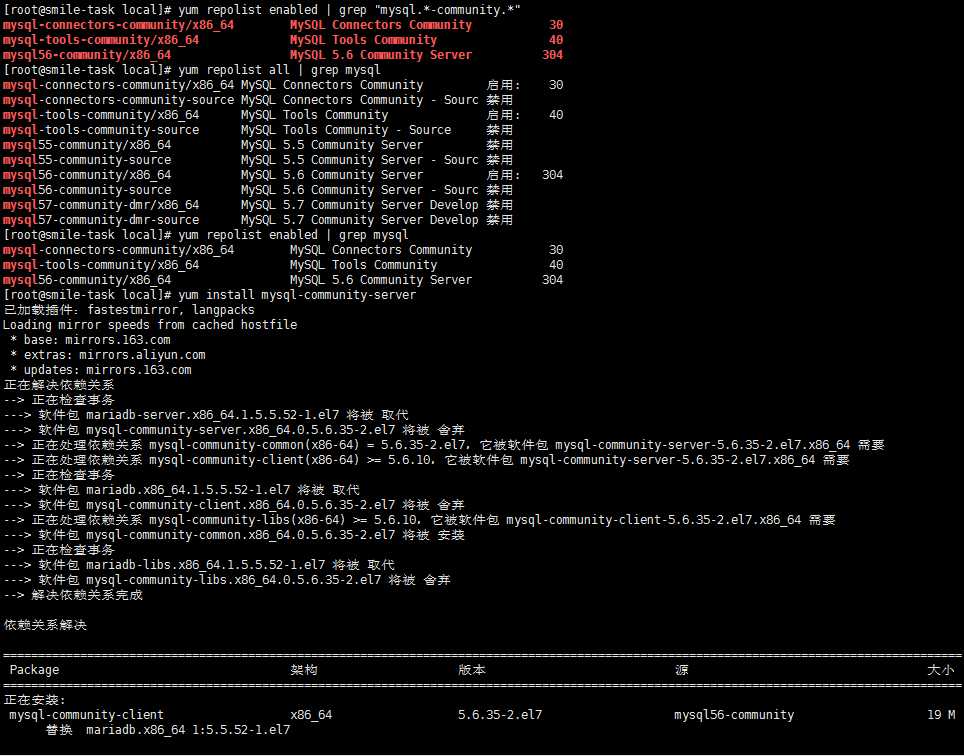Click the '源' column header

pyautogui.click(x=681, y=670)
